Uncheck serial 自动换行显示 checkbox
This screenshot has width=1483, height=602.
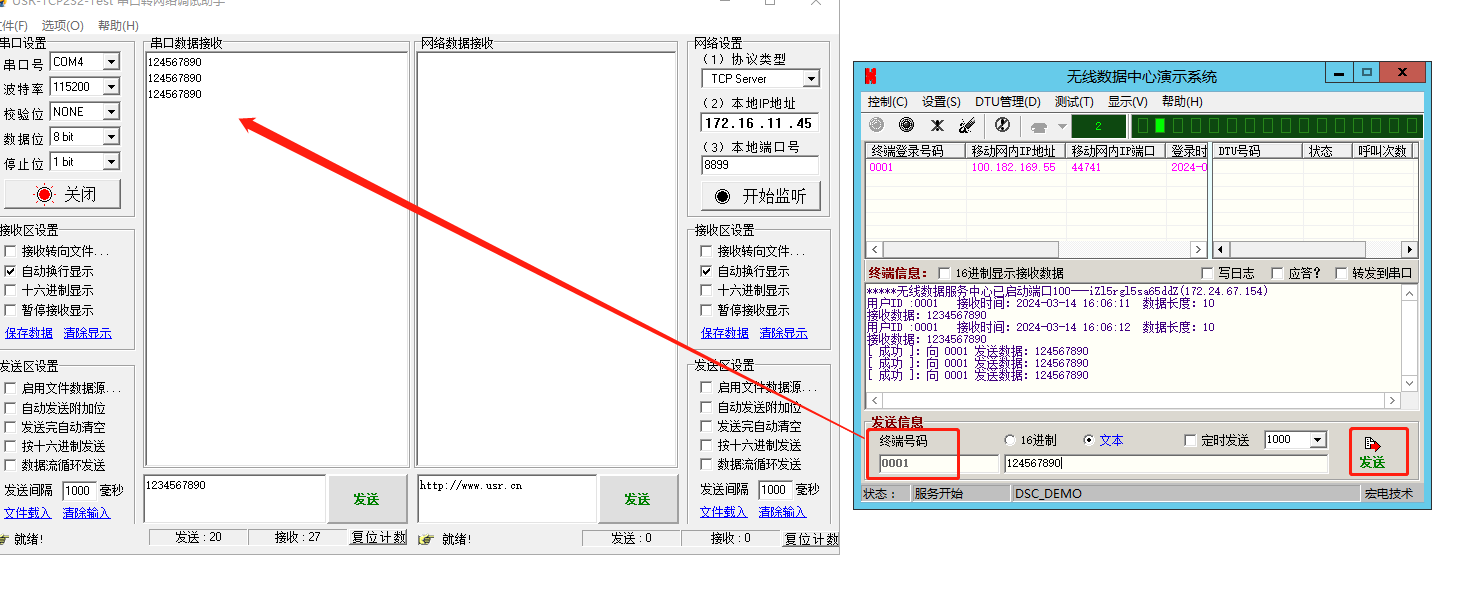click(x=10, y=271)
